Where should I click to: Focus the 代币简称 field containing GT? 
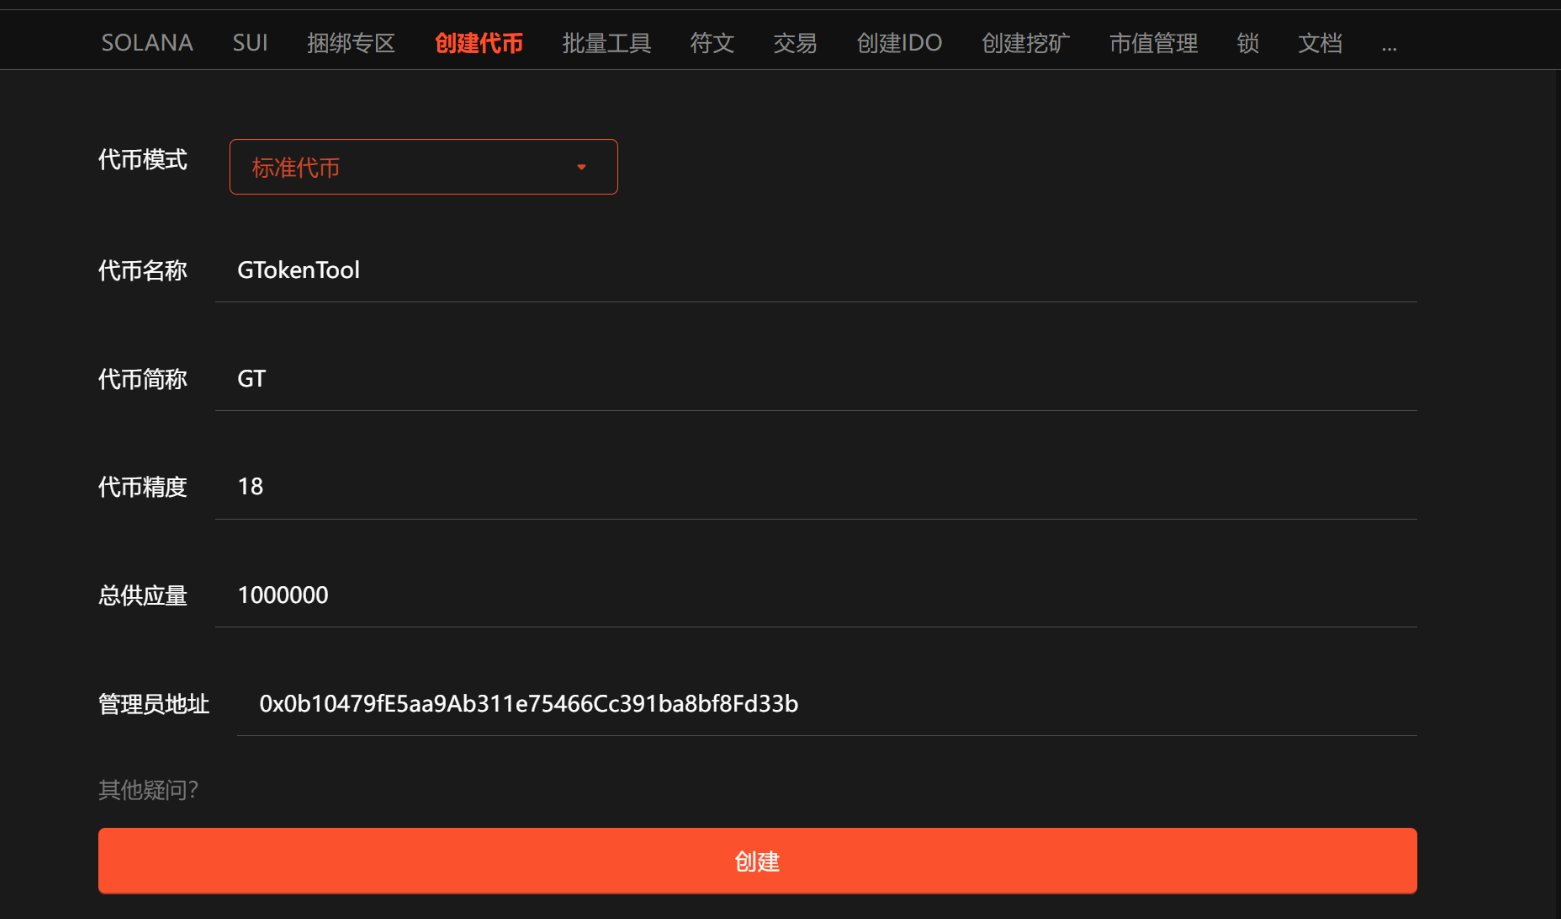(816, 379)
